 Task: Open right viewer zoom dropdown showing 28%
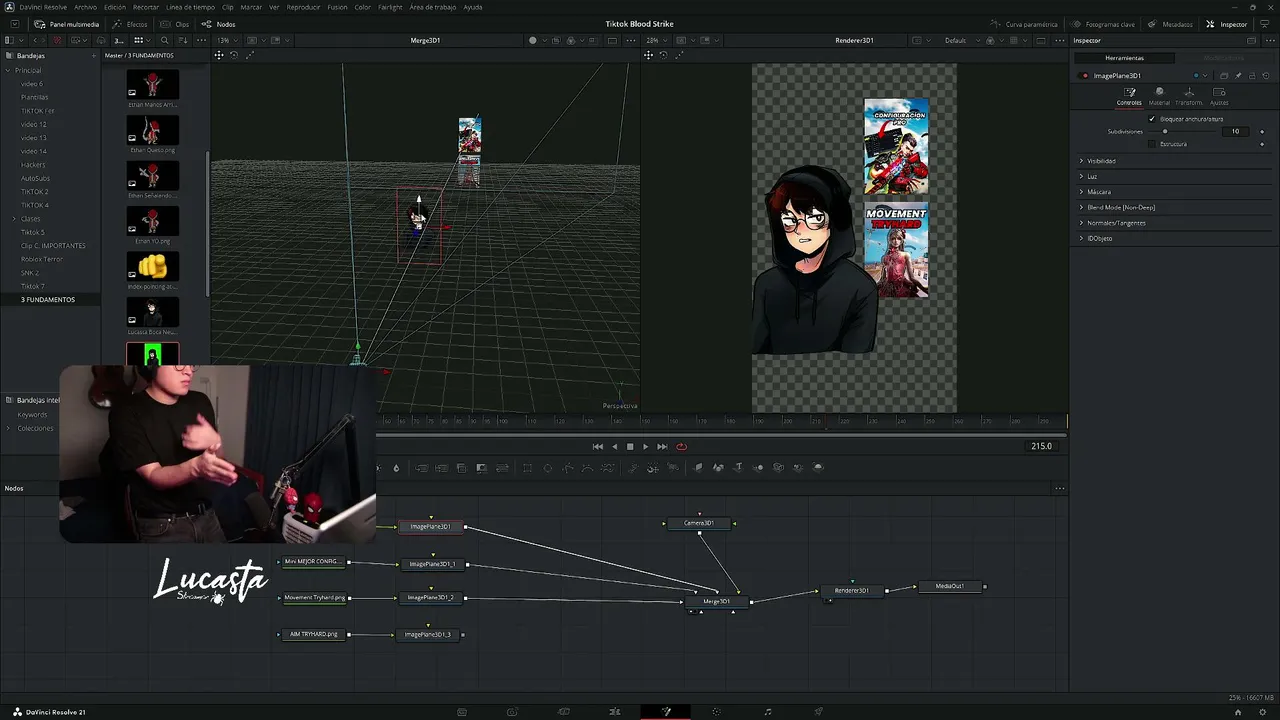[655, 40]
